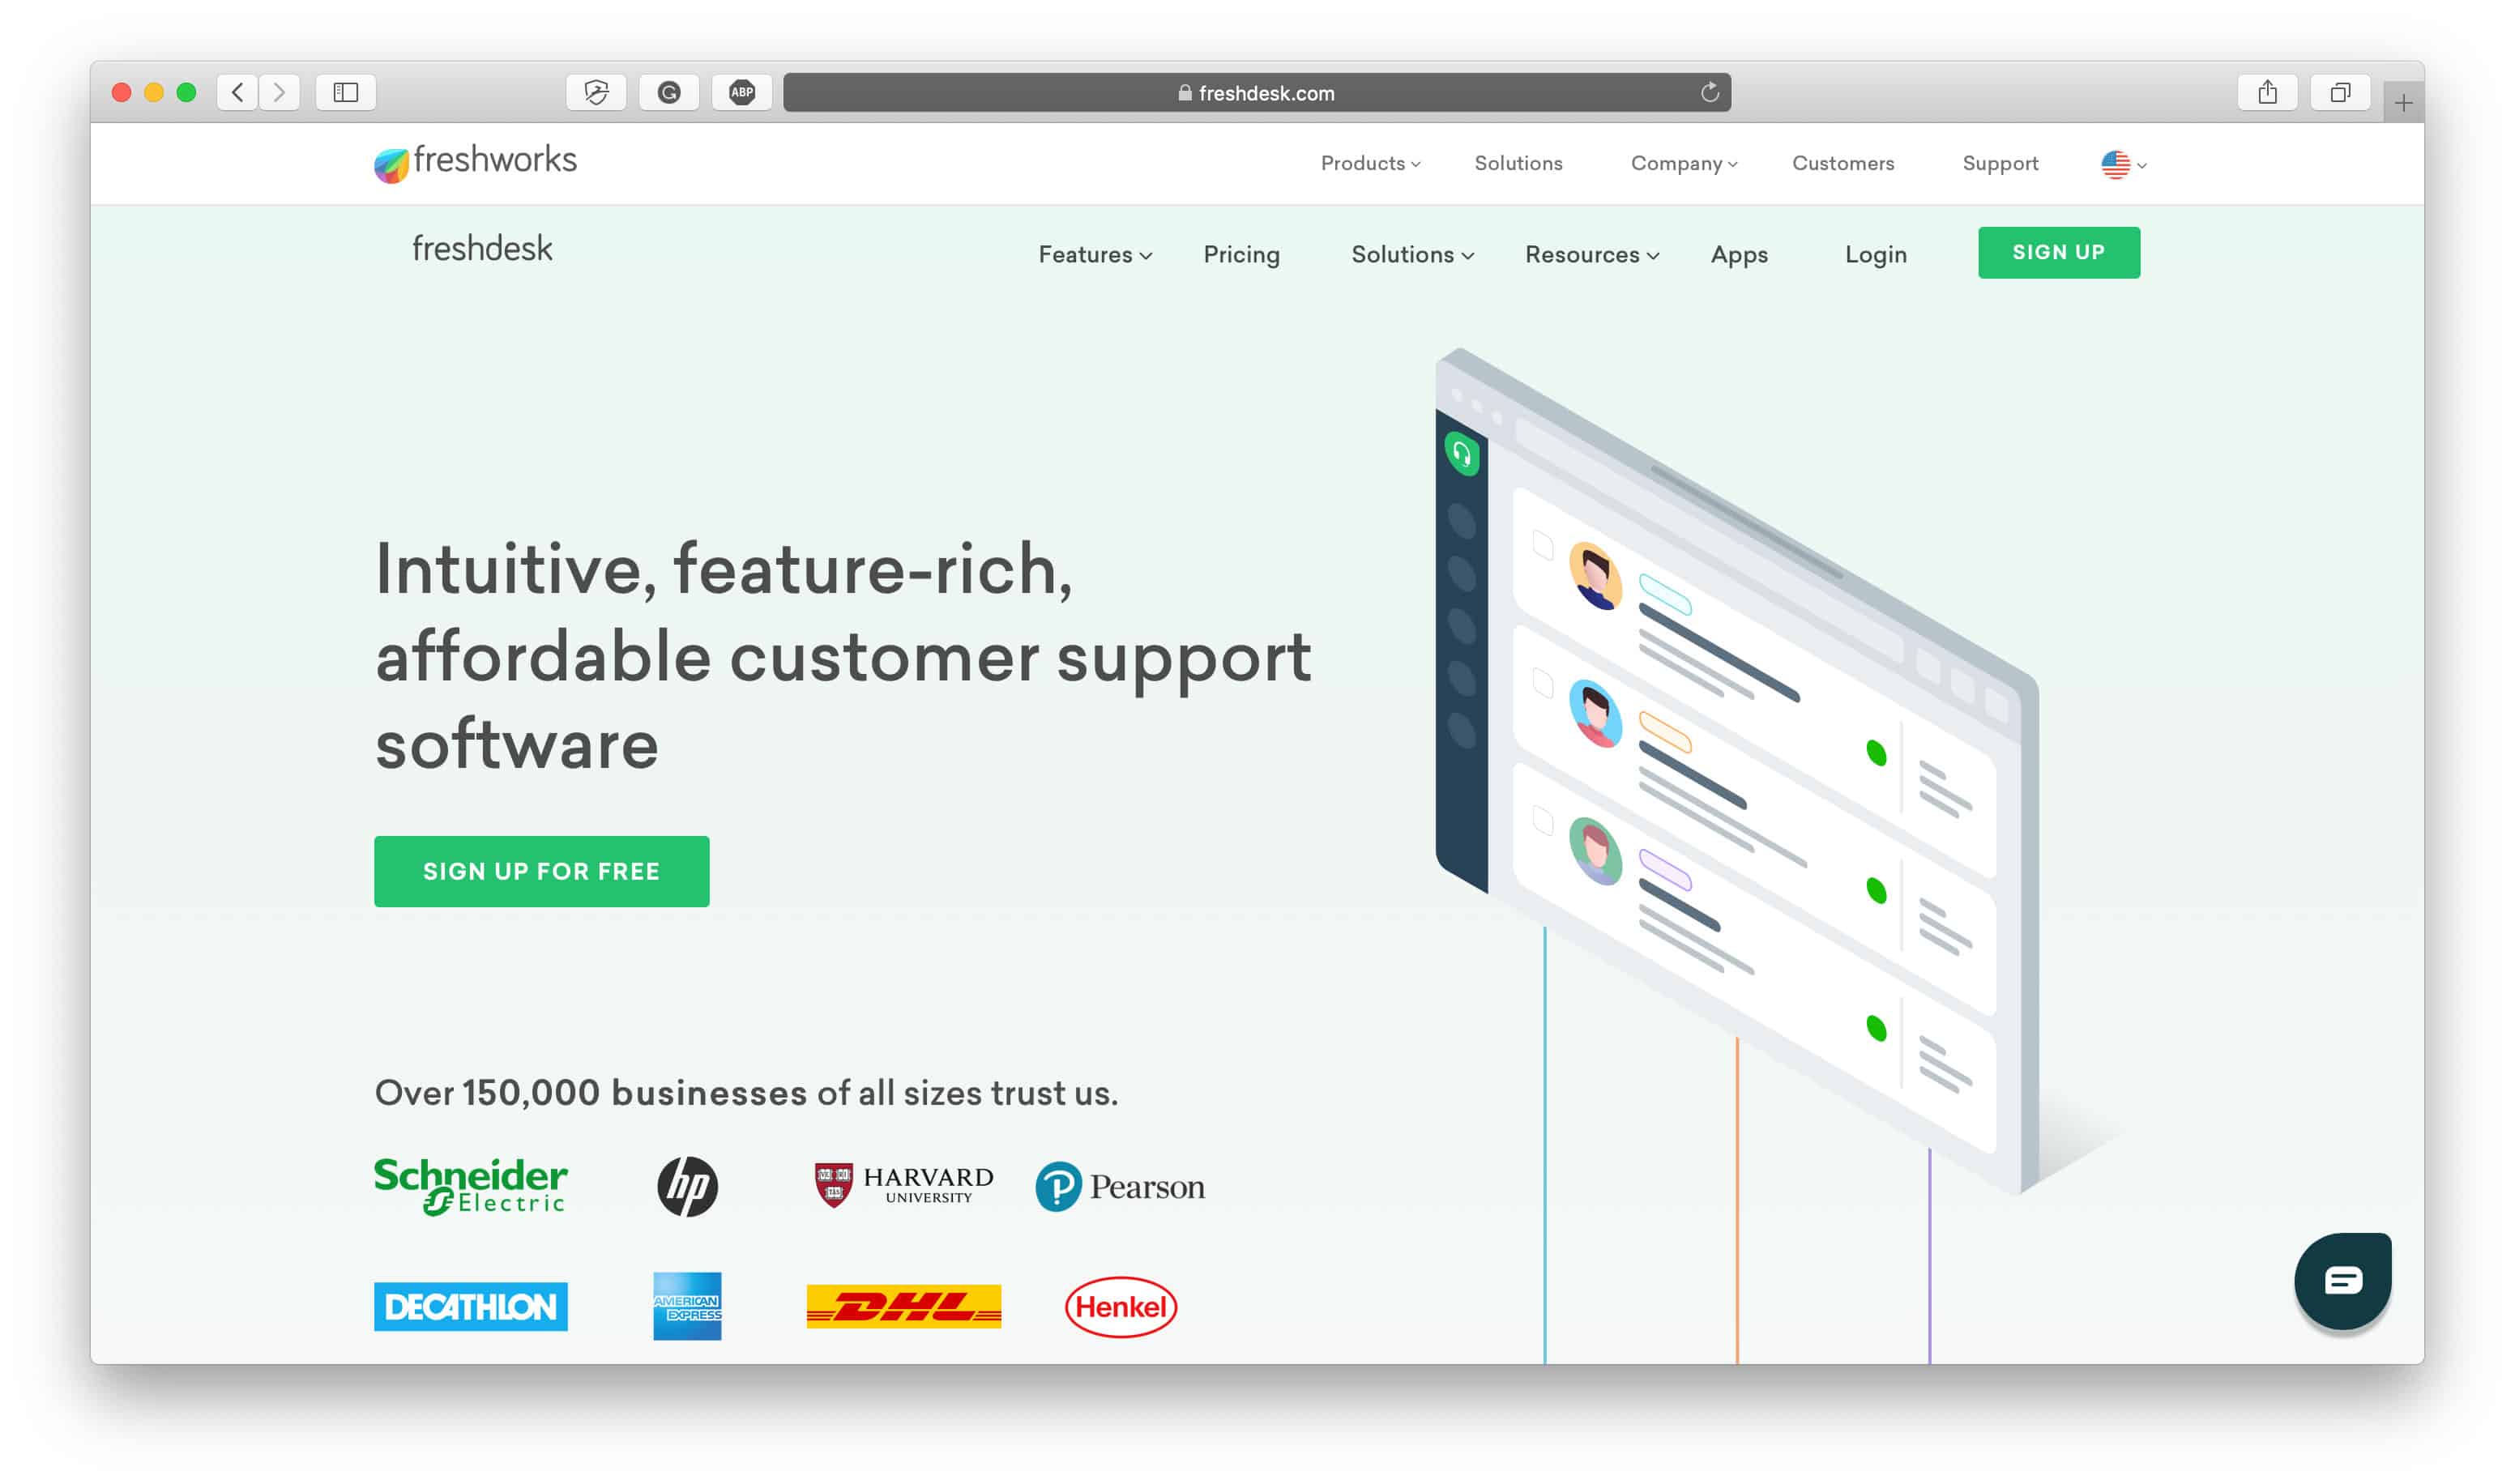Expand the Solutions dropdown in Freshdesk nav
The width and height of the screenshot is (2515, 1484).
[x=1411, y=253]
